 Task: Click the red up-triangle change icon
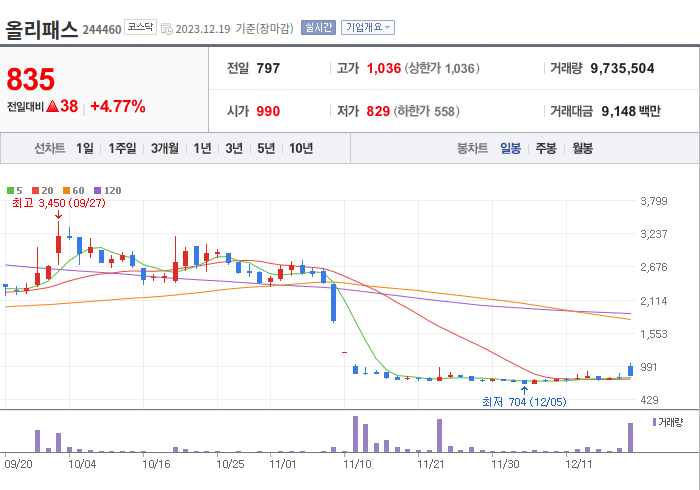click(52, 106)
